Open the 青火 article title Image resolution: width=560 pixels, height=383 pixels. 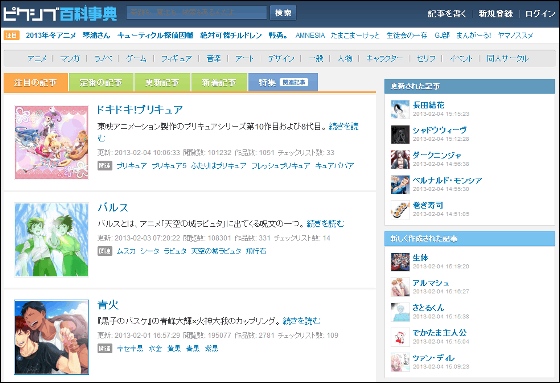pos(108,305)
